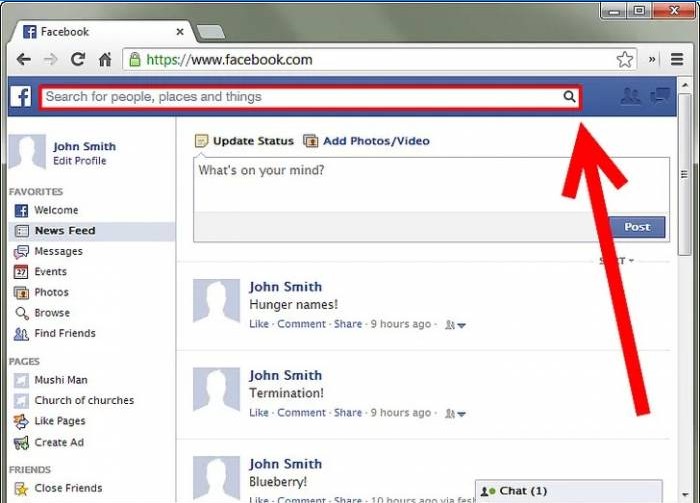Viewport: 700px width, 503px height.
Task: Click the sidebar profile picture thumbnail
Action: pos(27,153)
